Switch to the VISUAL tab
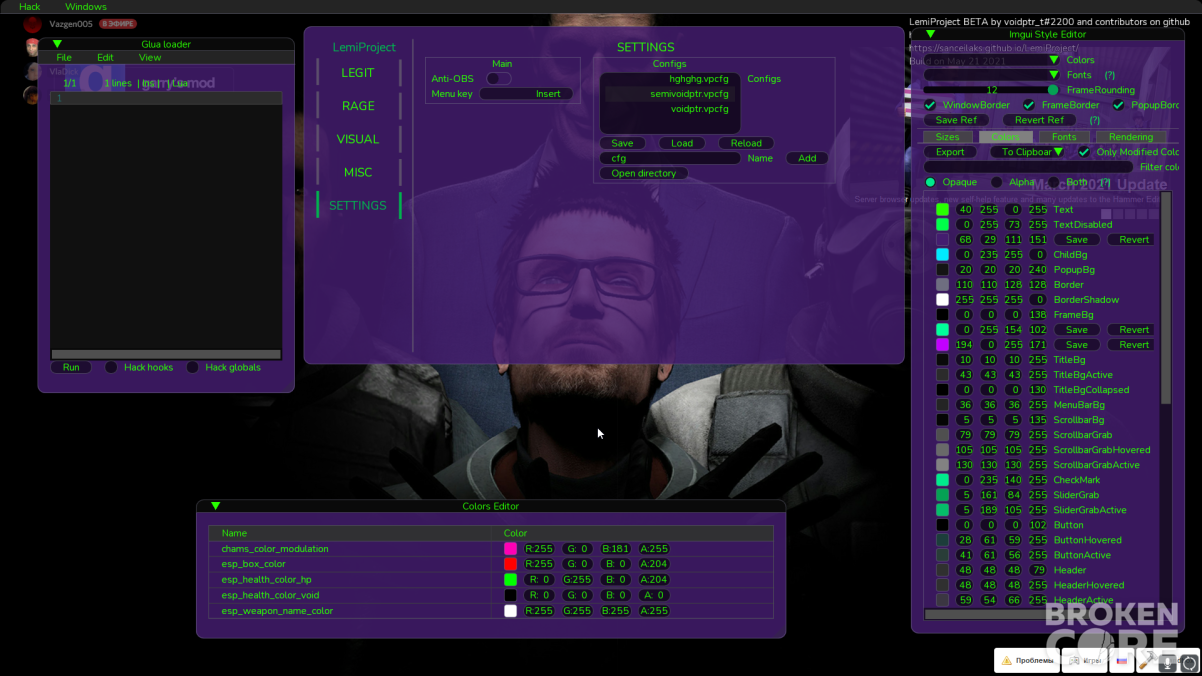 (358, 139)
